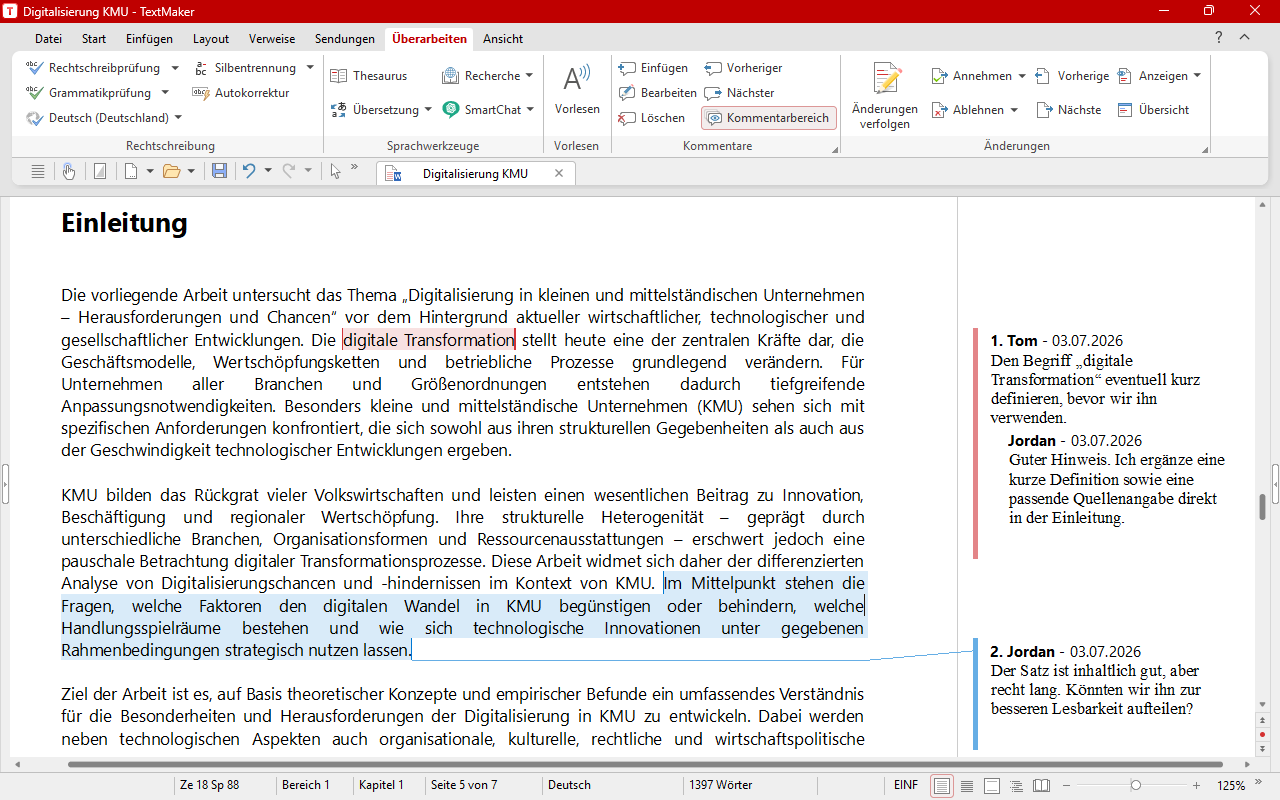Reject the change with Ablehnen
Image resolution: width=1280 pixels, height=800 pixels.
(x=967, y=110)
